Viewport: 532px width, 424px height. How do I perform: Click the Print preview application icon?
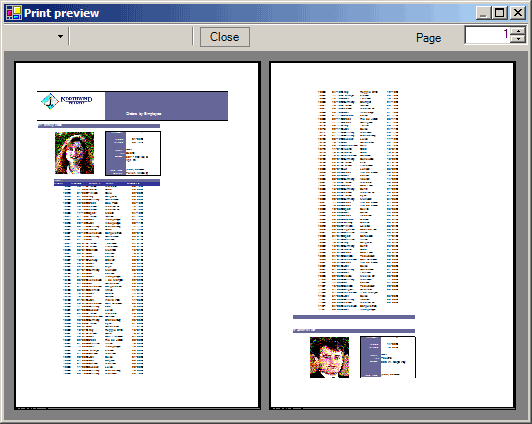[14, 13]
